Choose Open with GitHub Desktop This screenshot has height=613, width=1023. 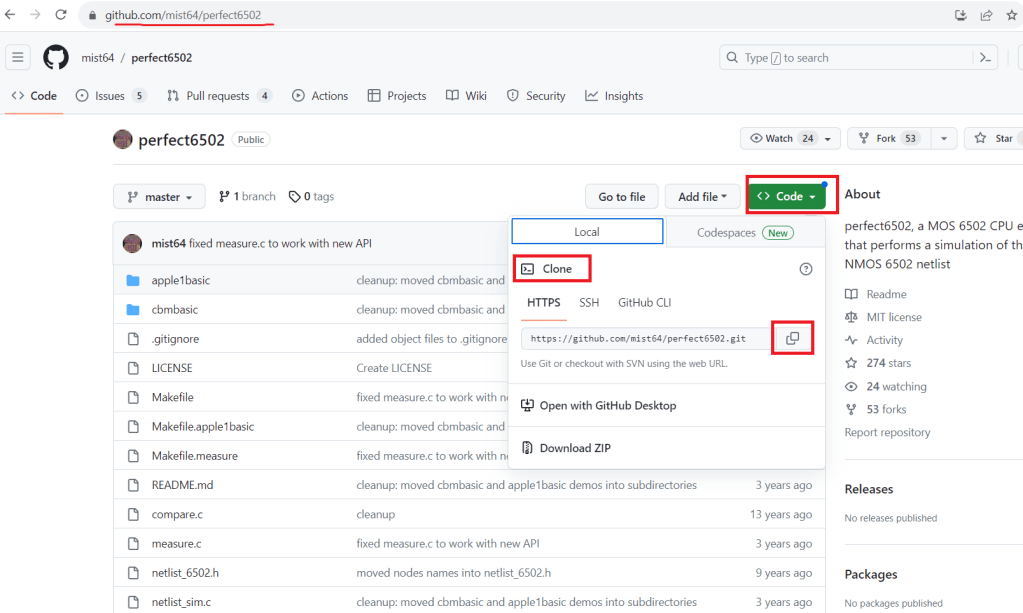point(607,406)
